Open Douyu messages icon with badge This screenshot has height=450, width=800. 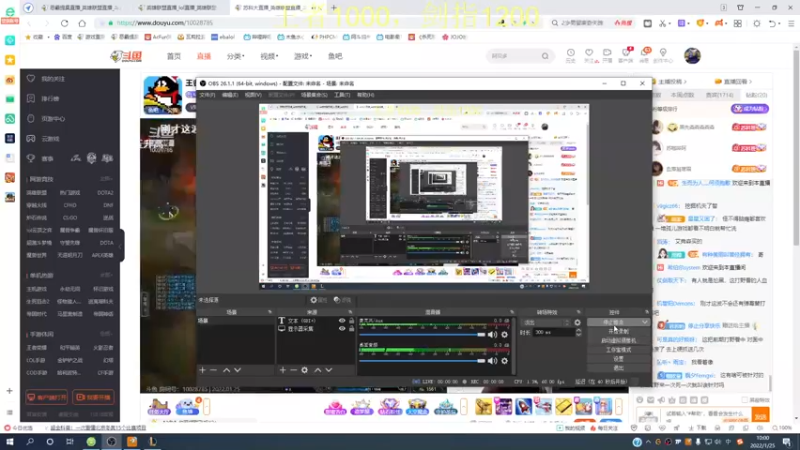coord(645,55)
